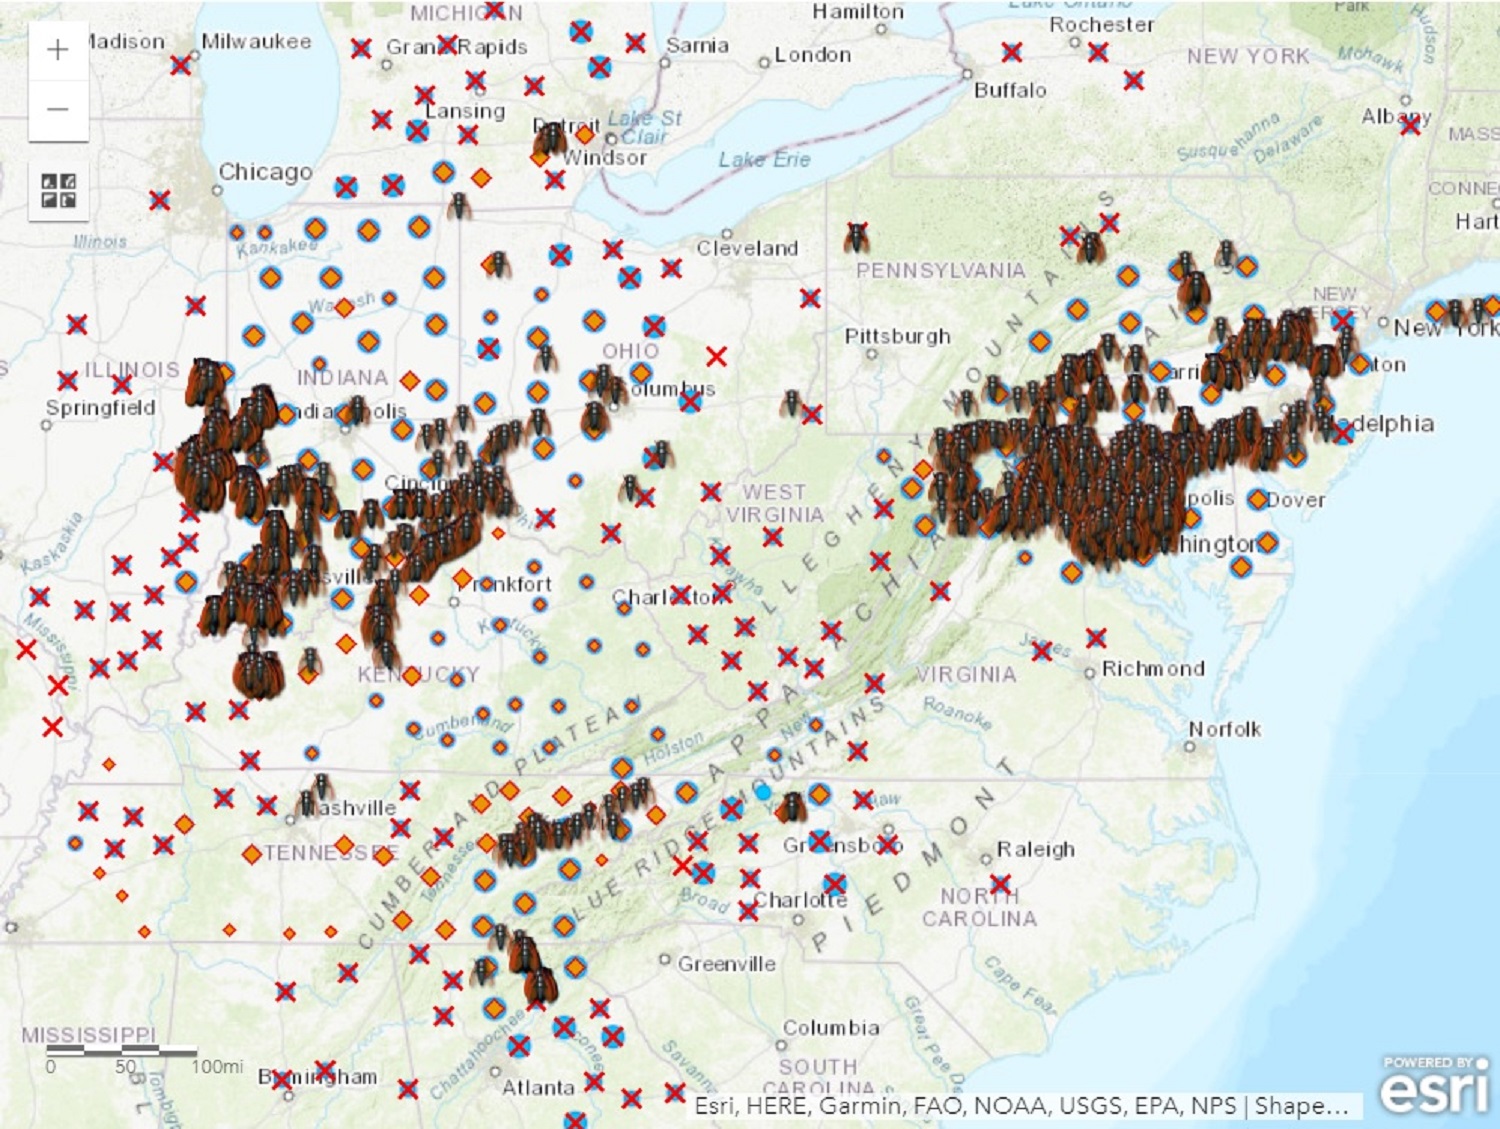Image resolution: width=1500 pixels, height=1129 pixels.
Task: Toggle the zoom in control
Action: pos(57,48)
